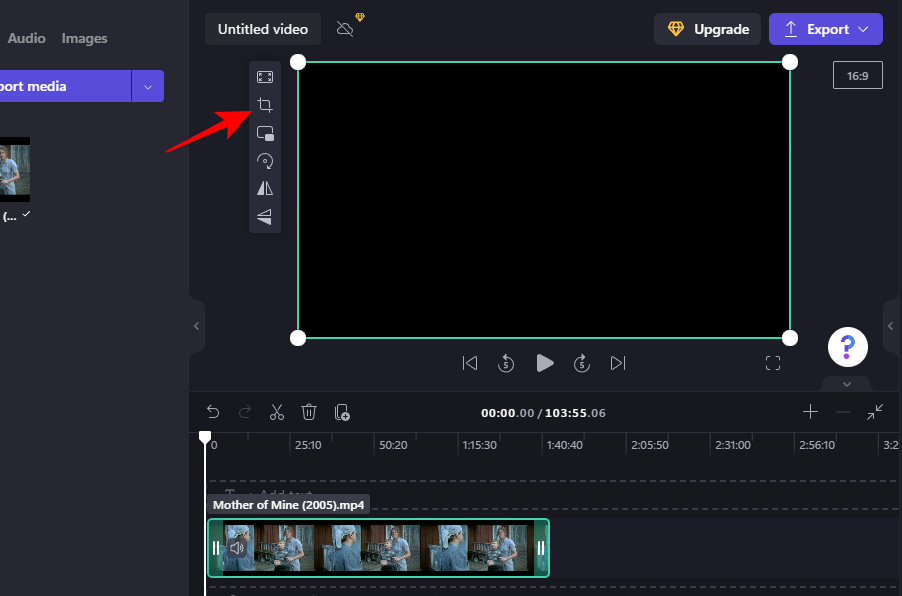Duplicate the clip using the duplicate icon
This screenshot has width=902, height=596.
tap(342, 412)
